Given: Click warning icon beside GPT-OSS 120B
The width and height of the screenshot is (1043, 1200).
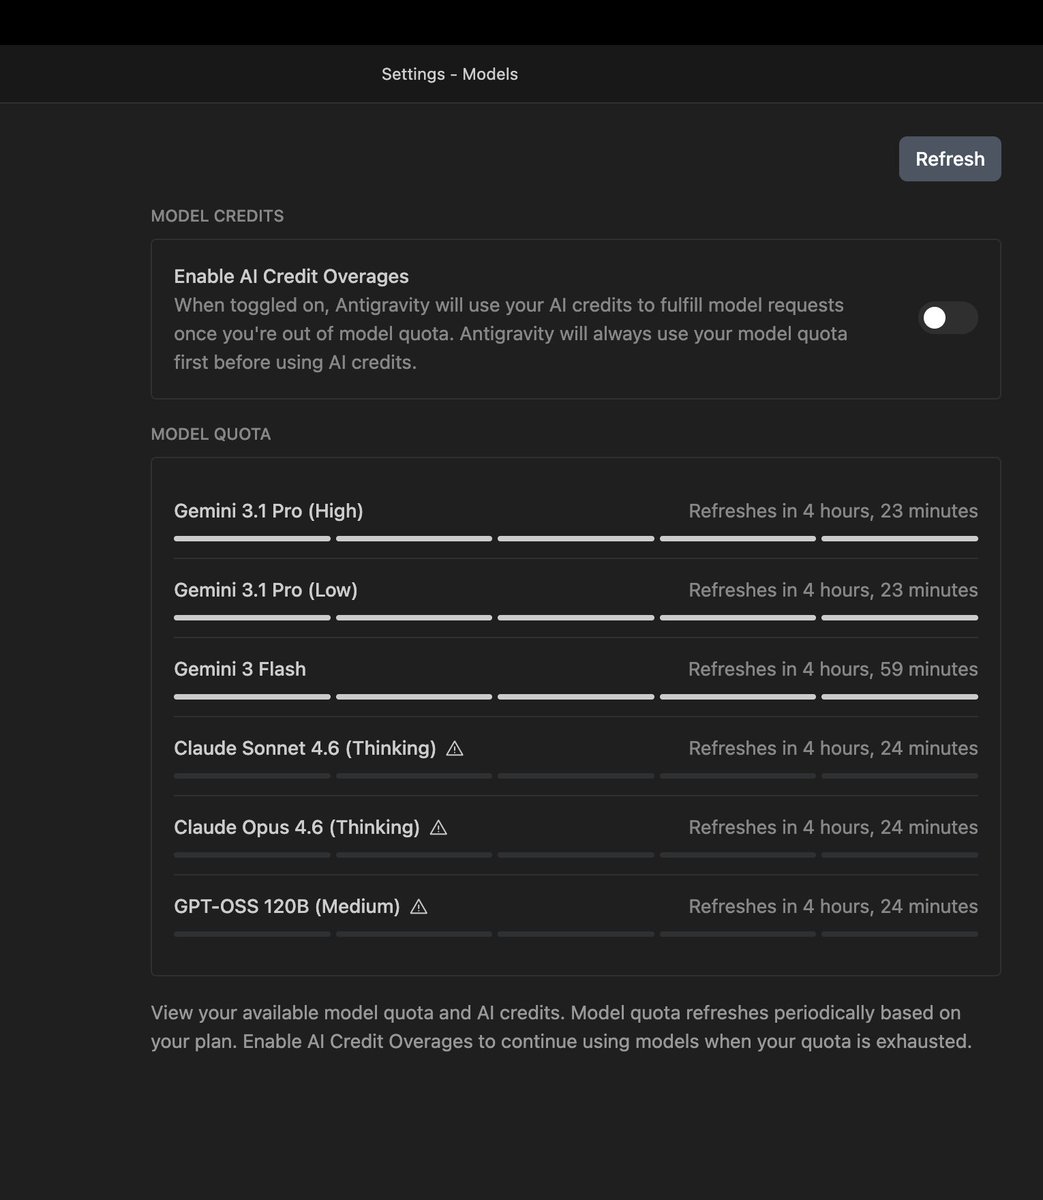Looking at the screenshot, I should click(419, 906).
